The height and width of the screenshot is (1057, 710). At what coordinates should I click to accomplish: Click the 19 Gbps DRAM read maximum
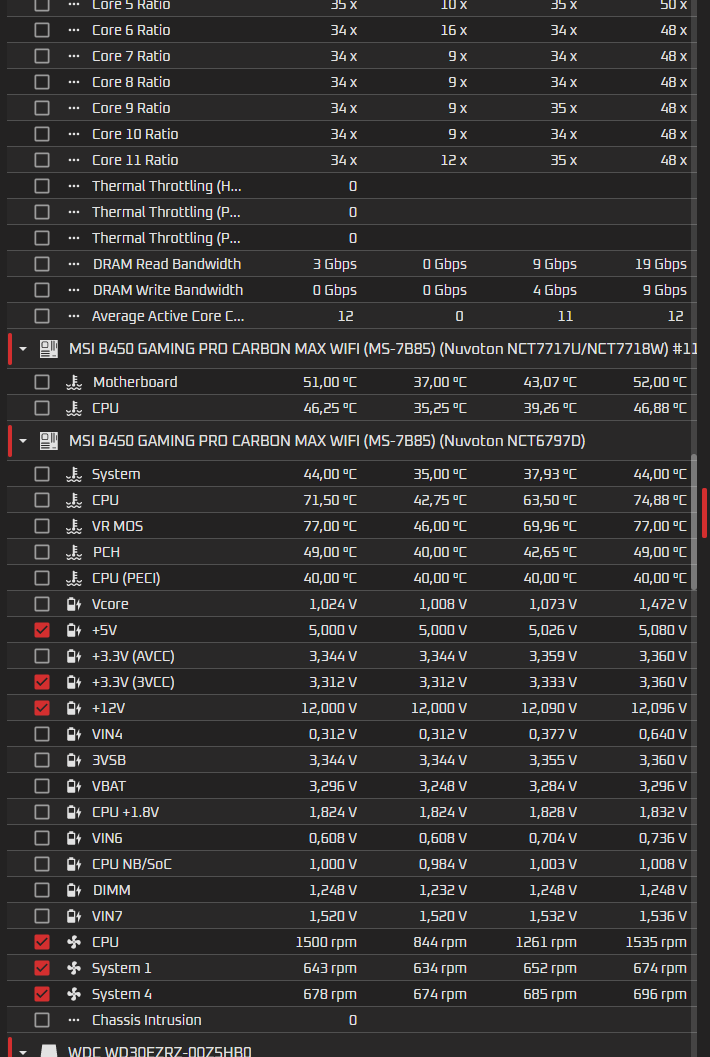coord(661,264)
